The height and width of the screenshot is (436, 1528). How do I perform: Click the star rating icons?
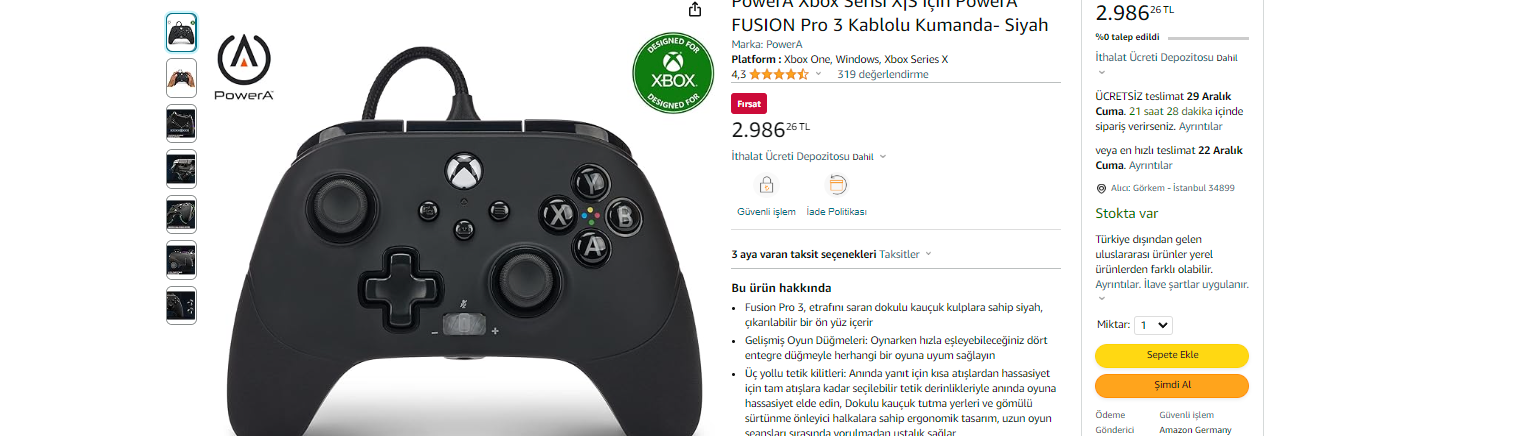click(x=780, y=74)
